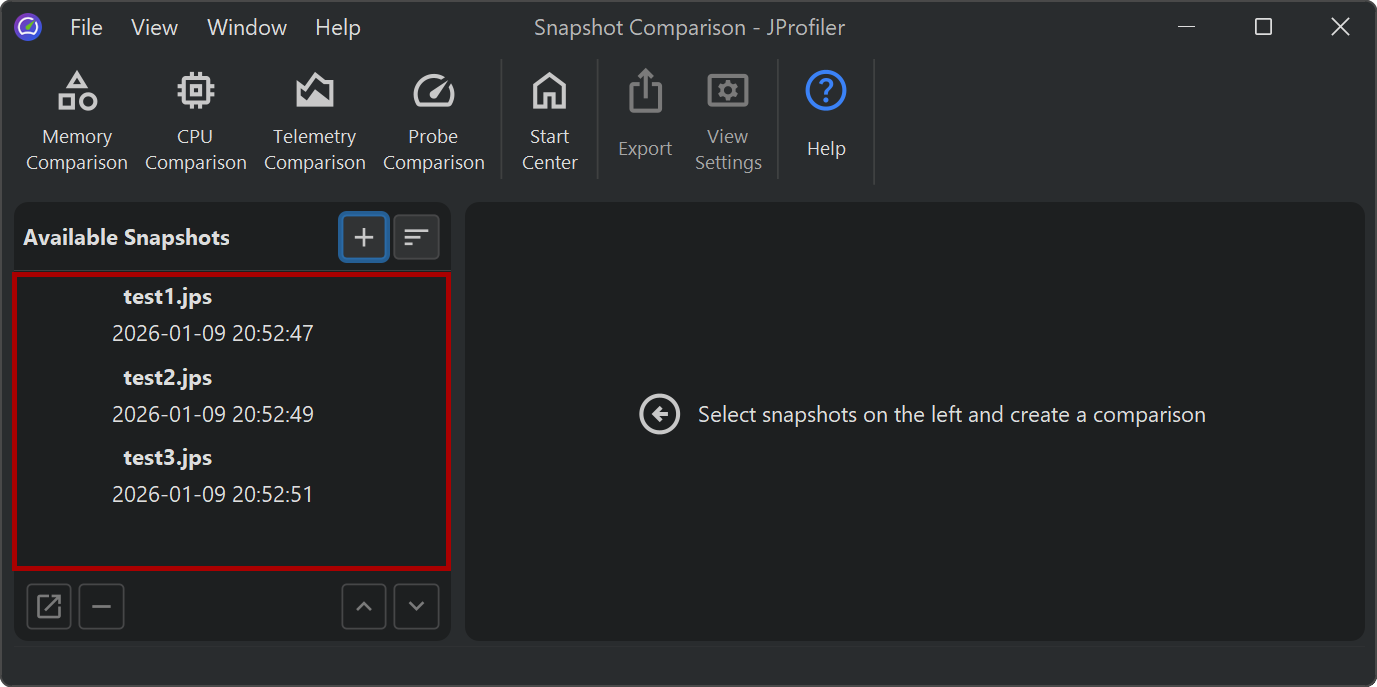1377x687 pixels.
Task: Click the Available Snapshots heading
Action: (x=127, y=238)
